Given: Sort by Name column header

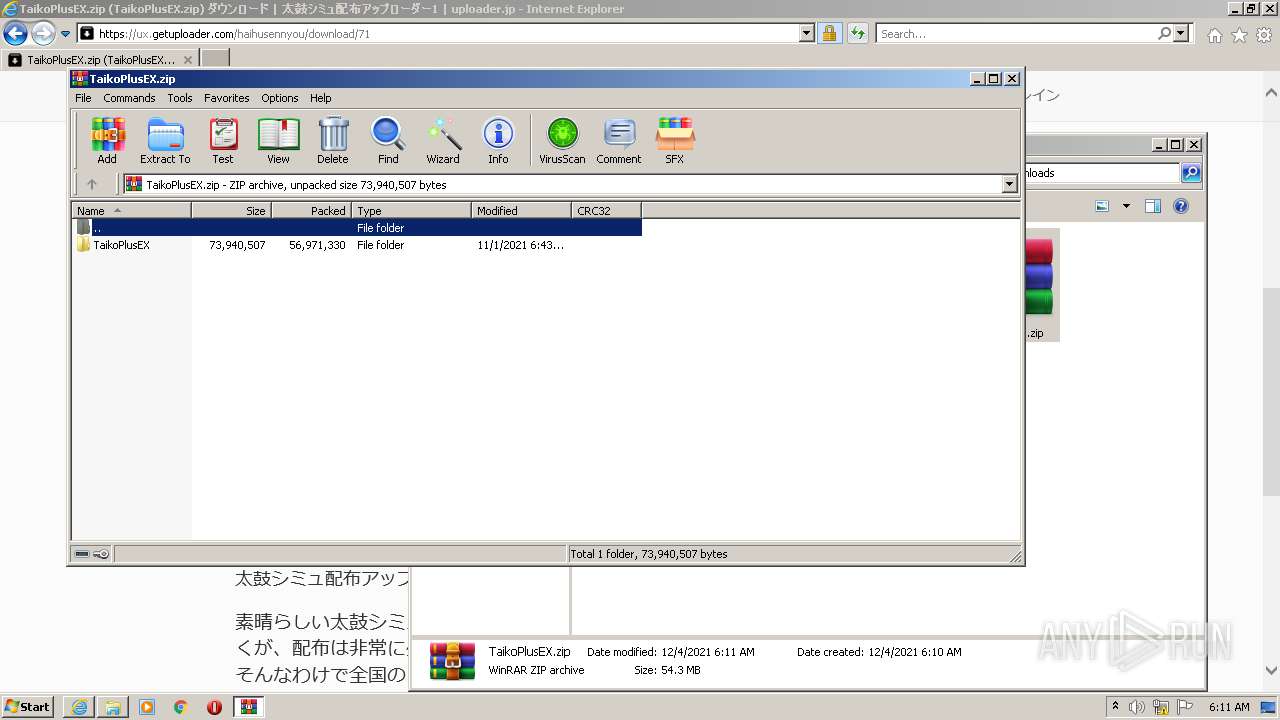Looking at the screenshot, I should point(131,211).
